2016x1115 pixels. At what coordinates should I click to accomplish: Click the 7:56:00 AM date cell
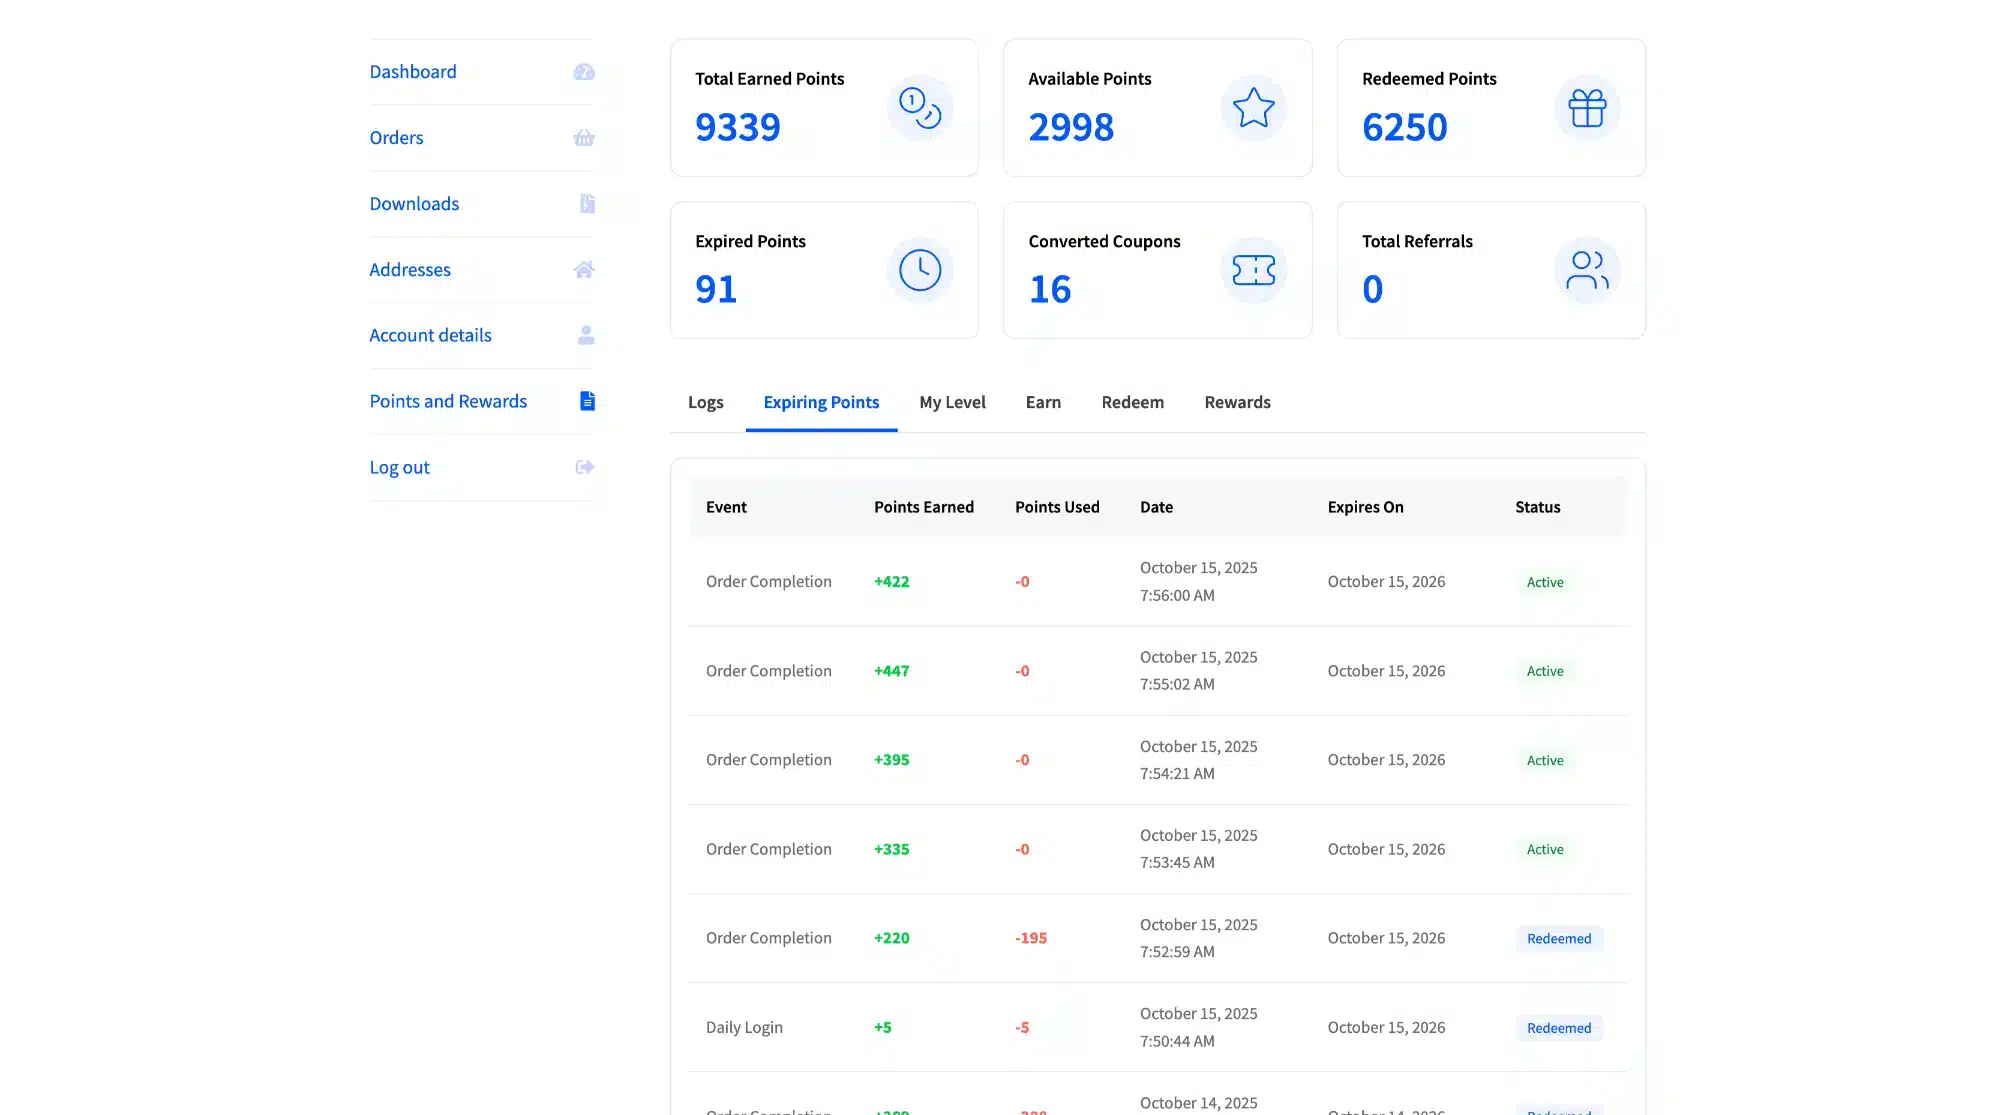tap(1198, 581)
